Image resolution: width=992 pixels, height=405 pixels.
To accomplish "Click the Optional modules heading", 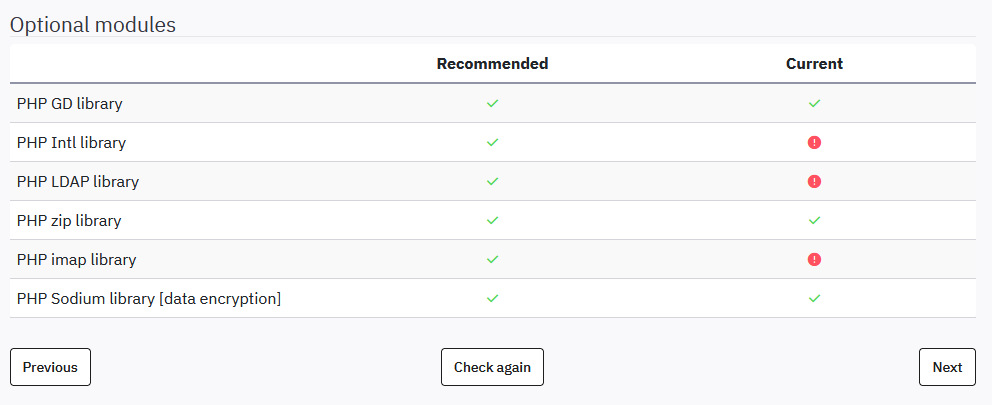I will [x=93, y=25].
